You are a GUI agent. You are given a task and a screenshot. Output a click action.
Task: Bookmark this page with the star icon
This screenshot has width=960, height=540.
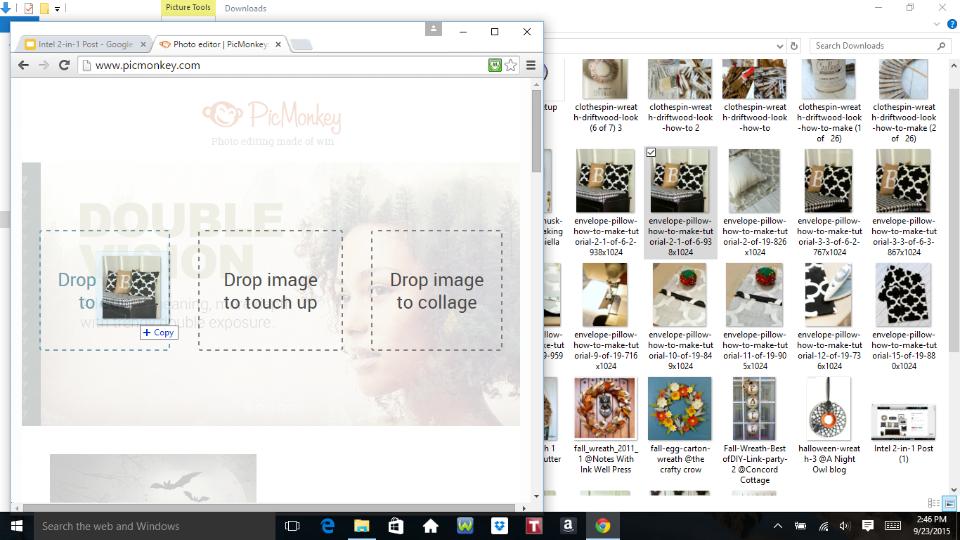tap(511, 65)
